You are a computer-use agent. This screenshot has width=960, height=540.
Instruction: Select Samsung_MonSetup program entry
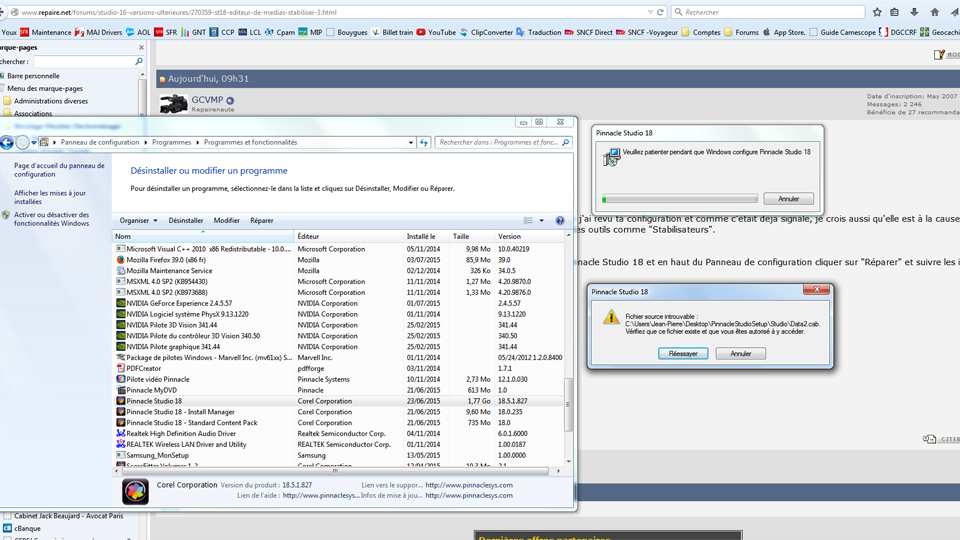pyautogui.click(x=339, y=456)
